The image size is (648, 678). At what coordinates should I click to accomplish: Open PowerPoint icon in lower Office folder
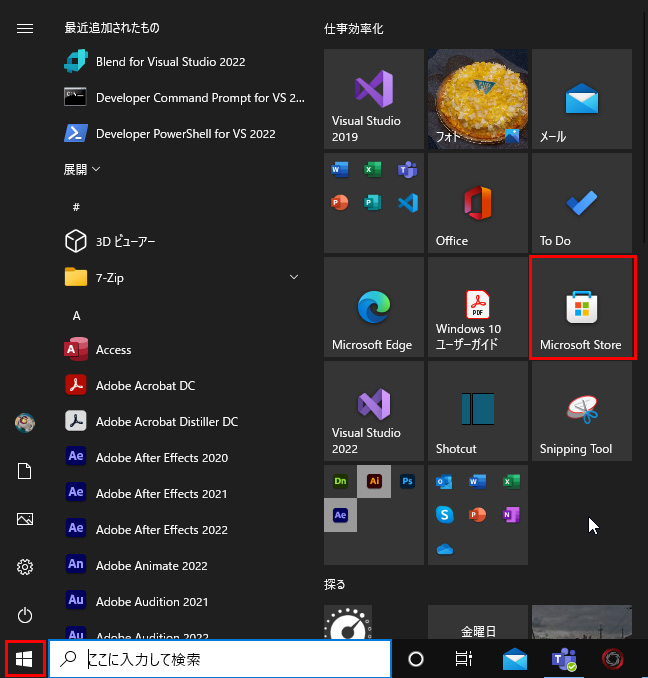point(478,515)
